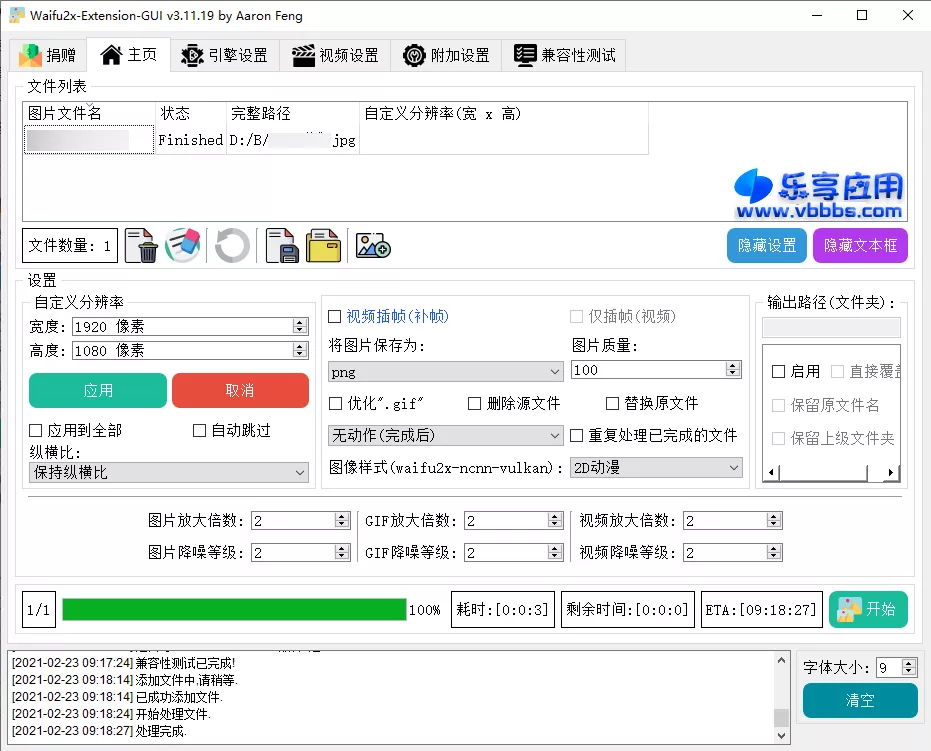Enable the 启用 checkbox in output path panel
This screenshot has width=931, height=751.
(781, 372)
